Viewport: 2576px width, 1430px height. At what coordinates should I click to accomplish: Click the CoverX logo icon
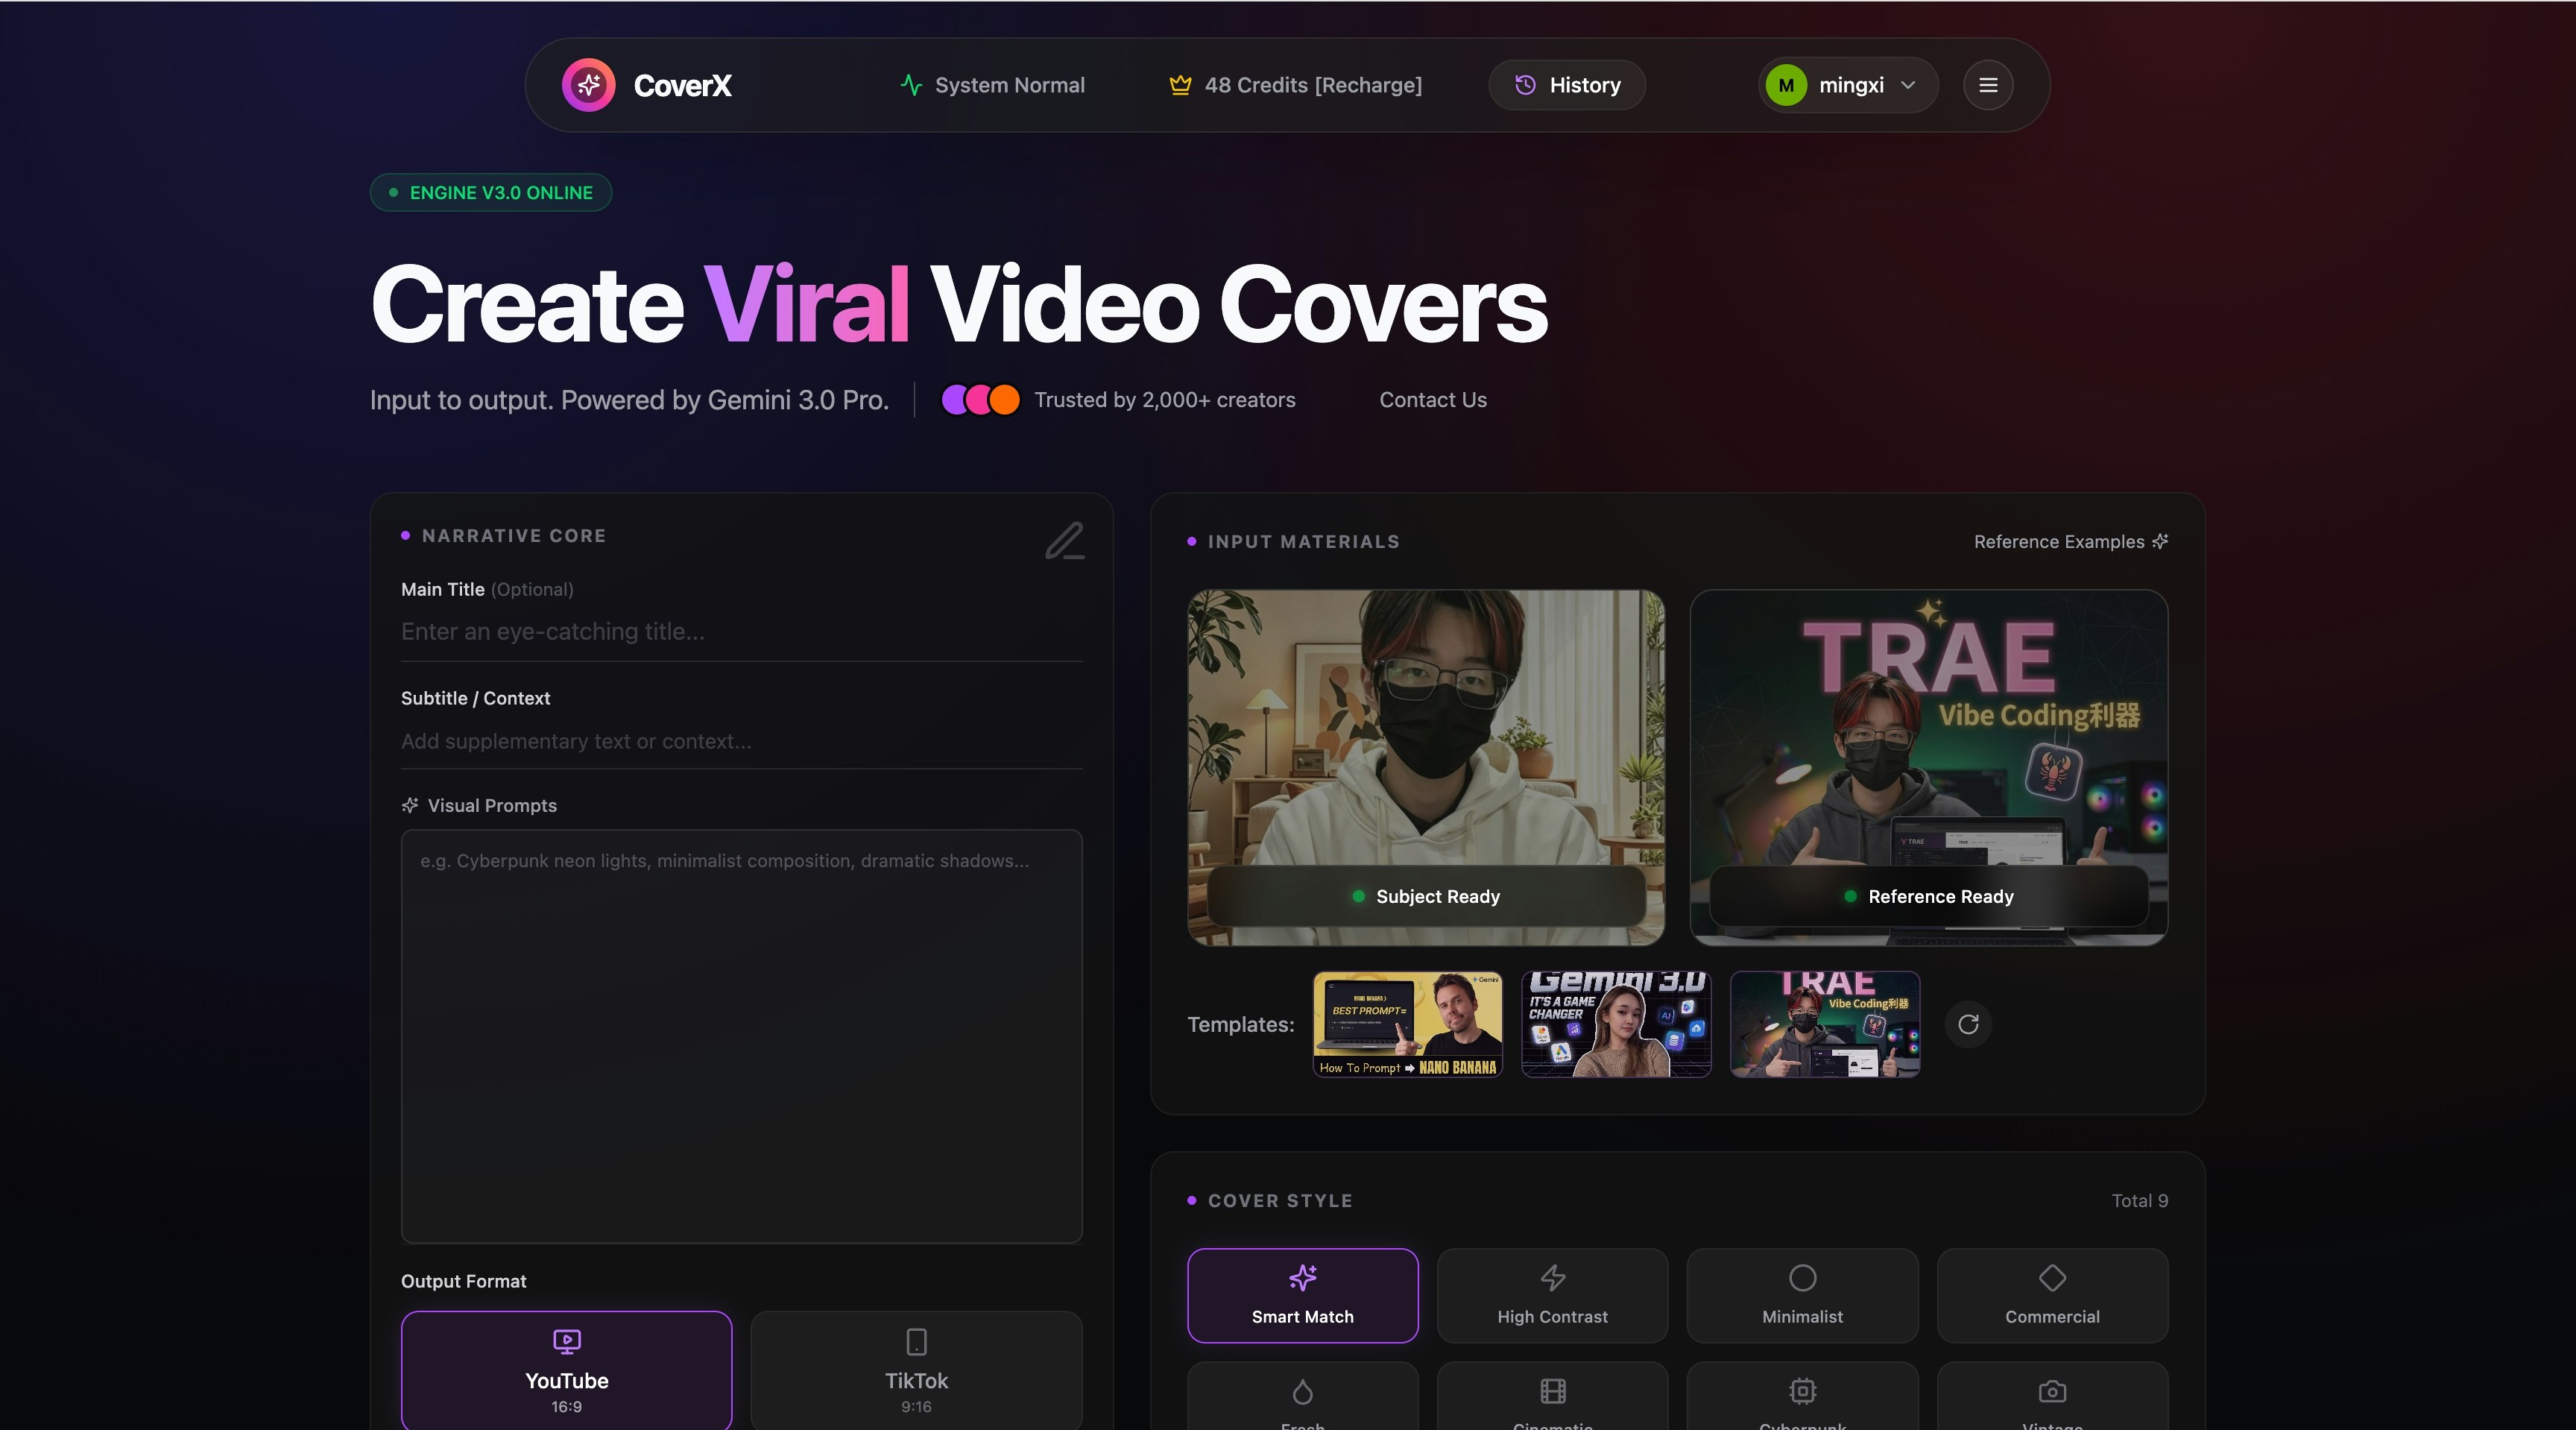588,85
